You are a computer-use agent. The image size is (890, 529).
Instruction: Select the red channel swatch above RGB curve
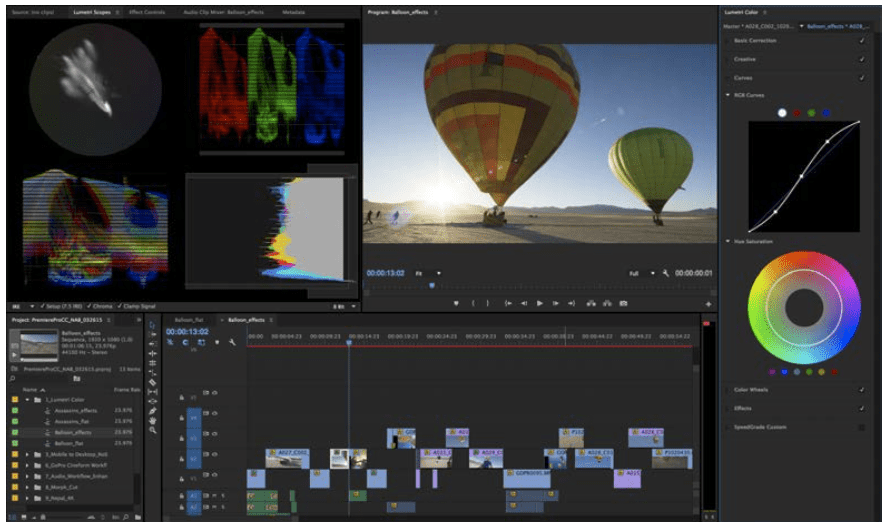coord(797,113)
